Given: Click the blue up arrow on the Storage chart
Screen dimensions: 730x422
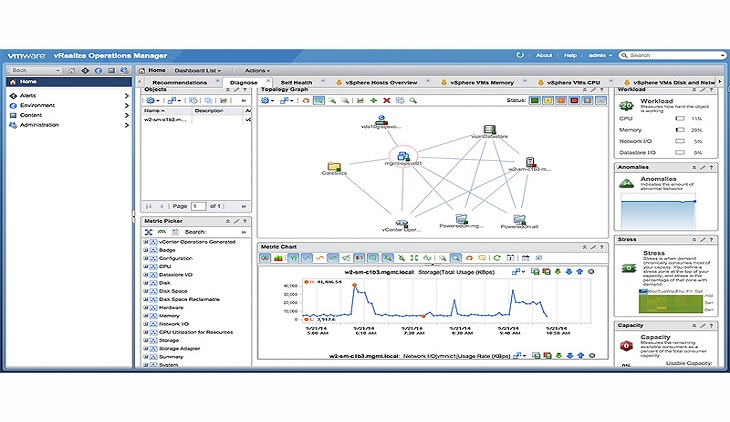Looking at the screenshot, I should pyautogui.click(x=580, y=272).
